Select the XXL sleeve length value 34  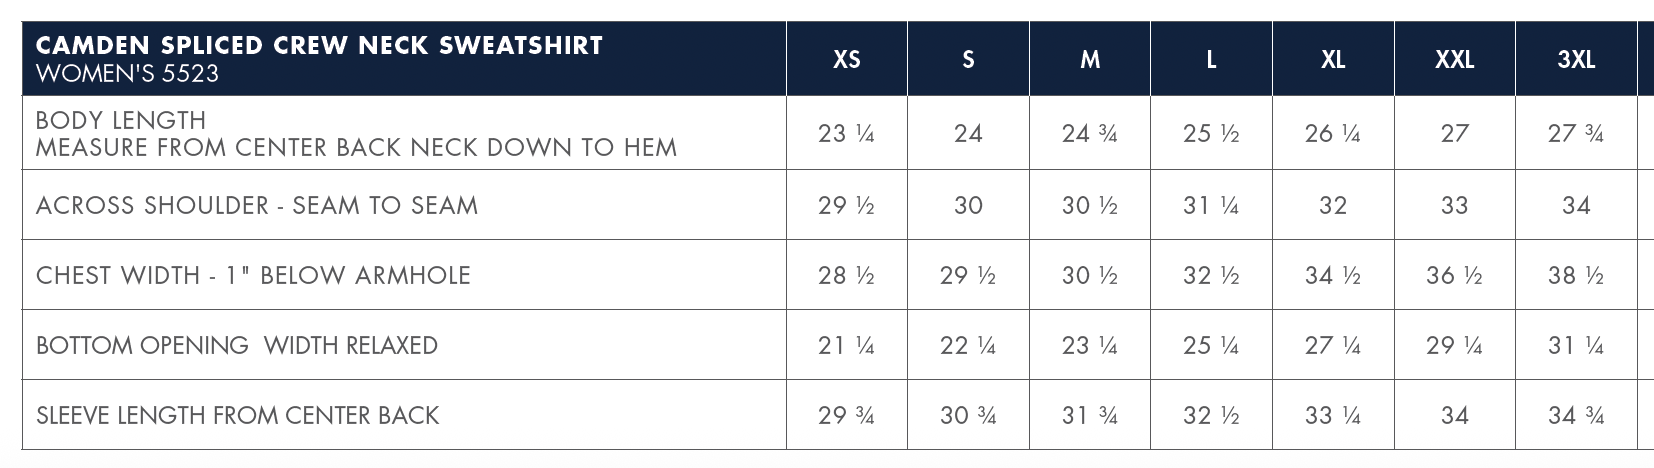point(1454,415)
